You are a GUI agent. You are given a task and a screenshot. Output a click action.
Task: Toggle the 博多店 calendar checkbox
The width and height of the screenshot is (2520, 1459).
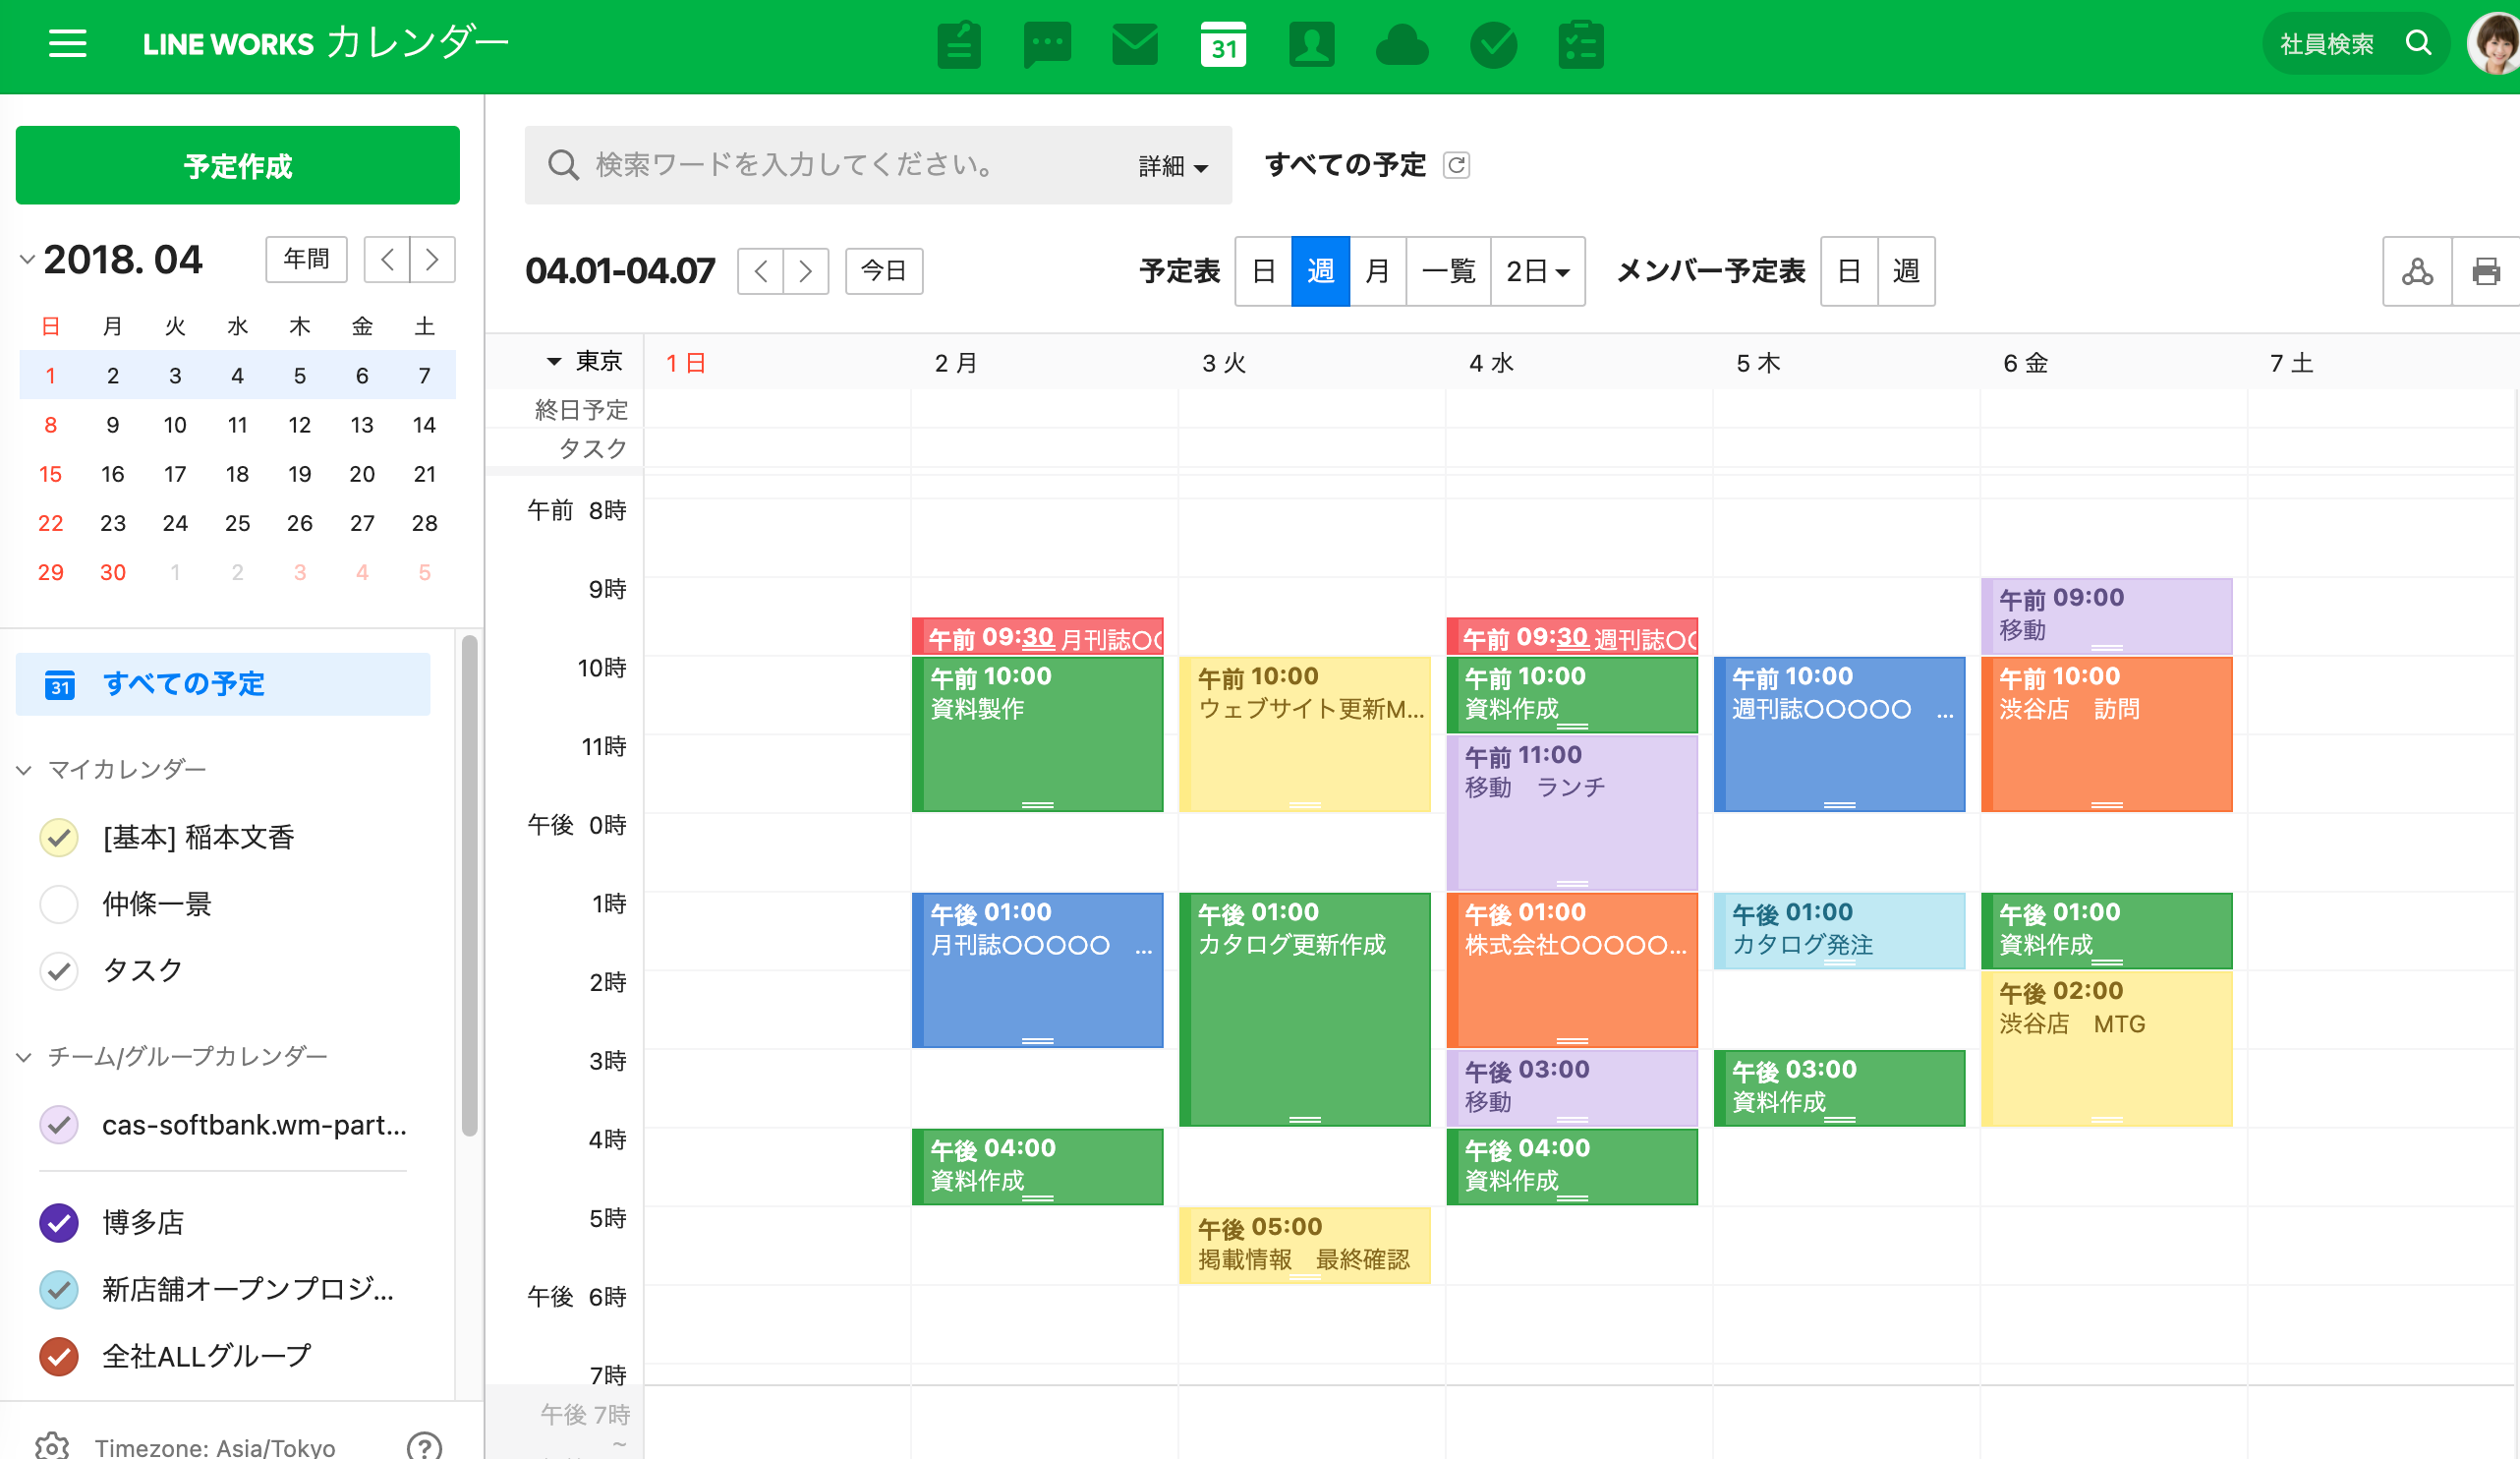59,1222
